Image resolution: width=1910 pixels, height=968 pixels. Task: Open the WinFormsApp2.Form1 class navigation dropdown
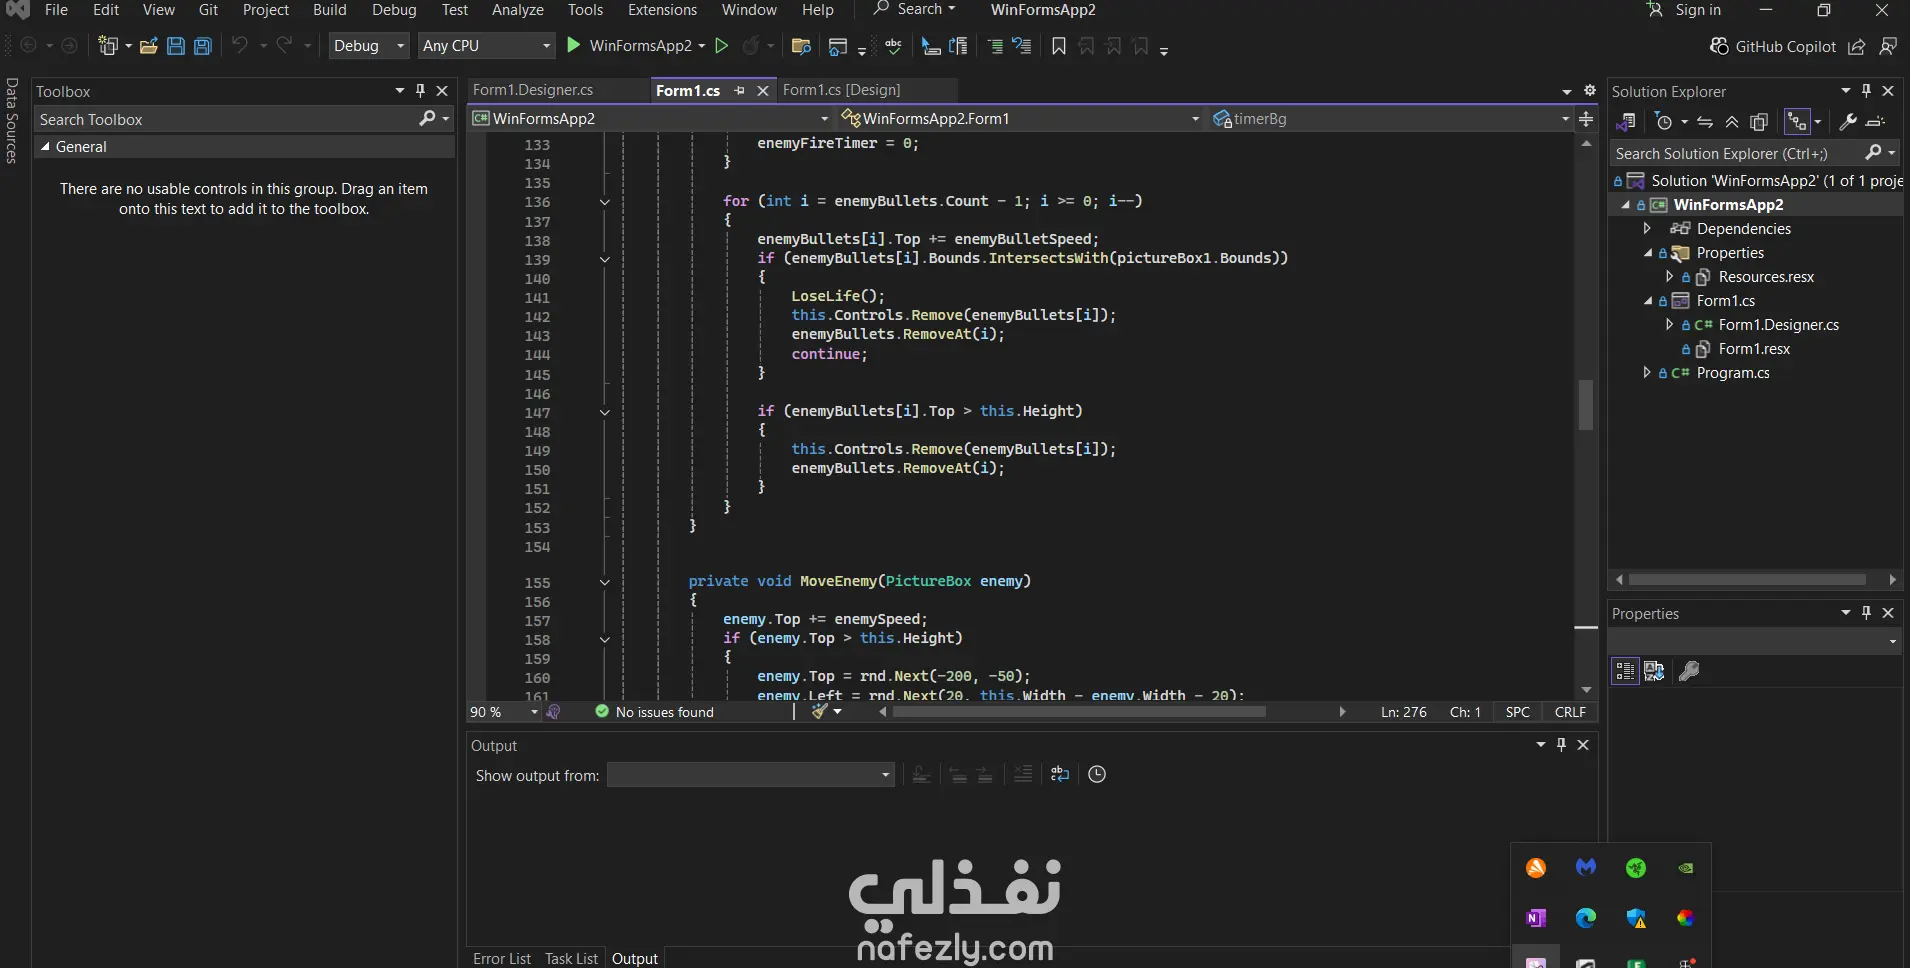click(1021, 119)
